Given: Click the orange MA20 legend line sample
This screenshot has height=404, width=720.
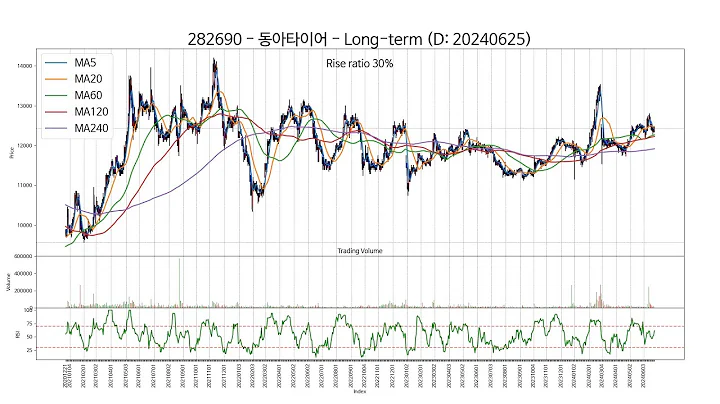Looking at the screenshot, I should tap(56, 79).
